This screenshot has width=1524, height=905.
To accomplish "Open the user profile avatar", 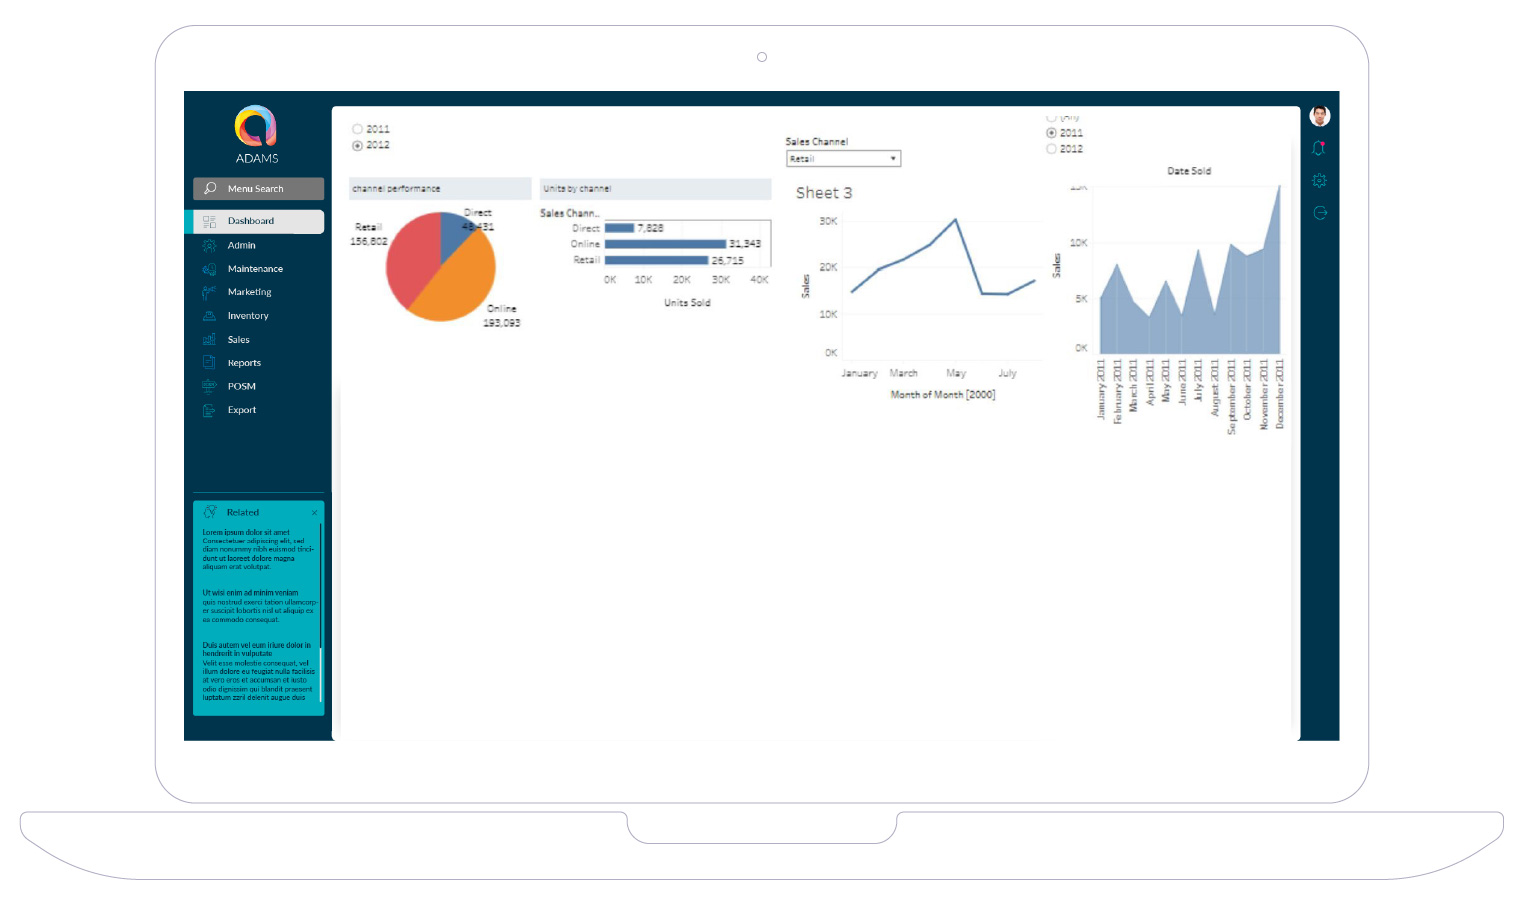I will tap(1319, 116).
